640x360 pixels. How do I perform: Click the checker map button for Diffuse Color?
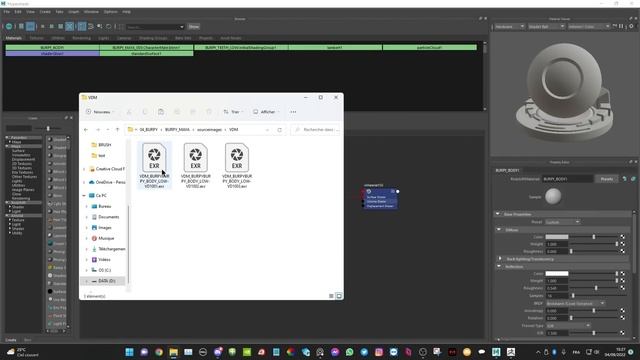pos(622,237)
